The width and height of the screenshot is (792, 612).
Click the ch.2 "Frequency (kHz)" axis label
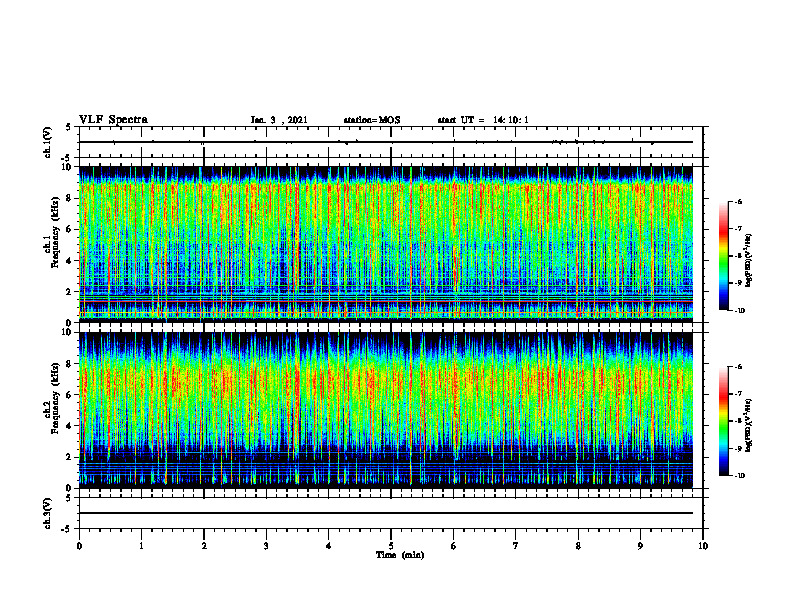(55, 398)
